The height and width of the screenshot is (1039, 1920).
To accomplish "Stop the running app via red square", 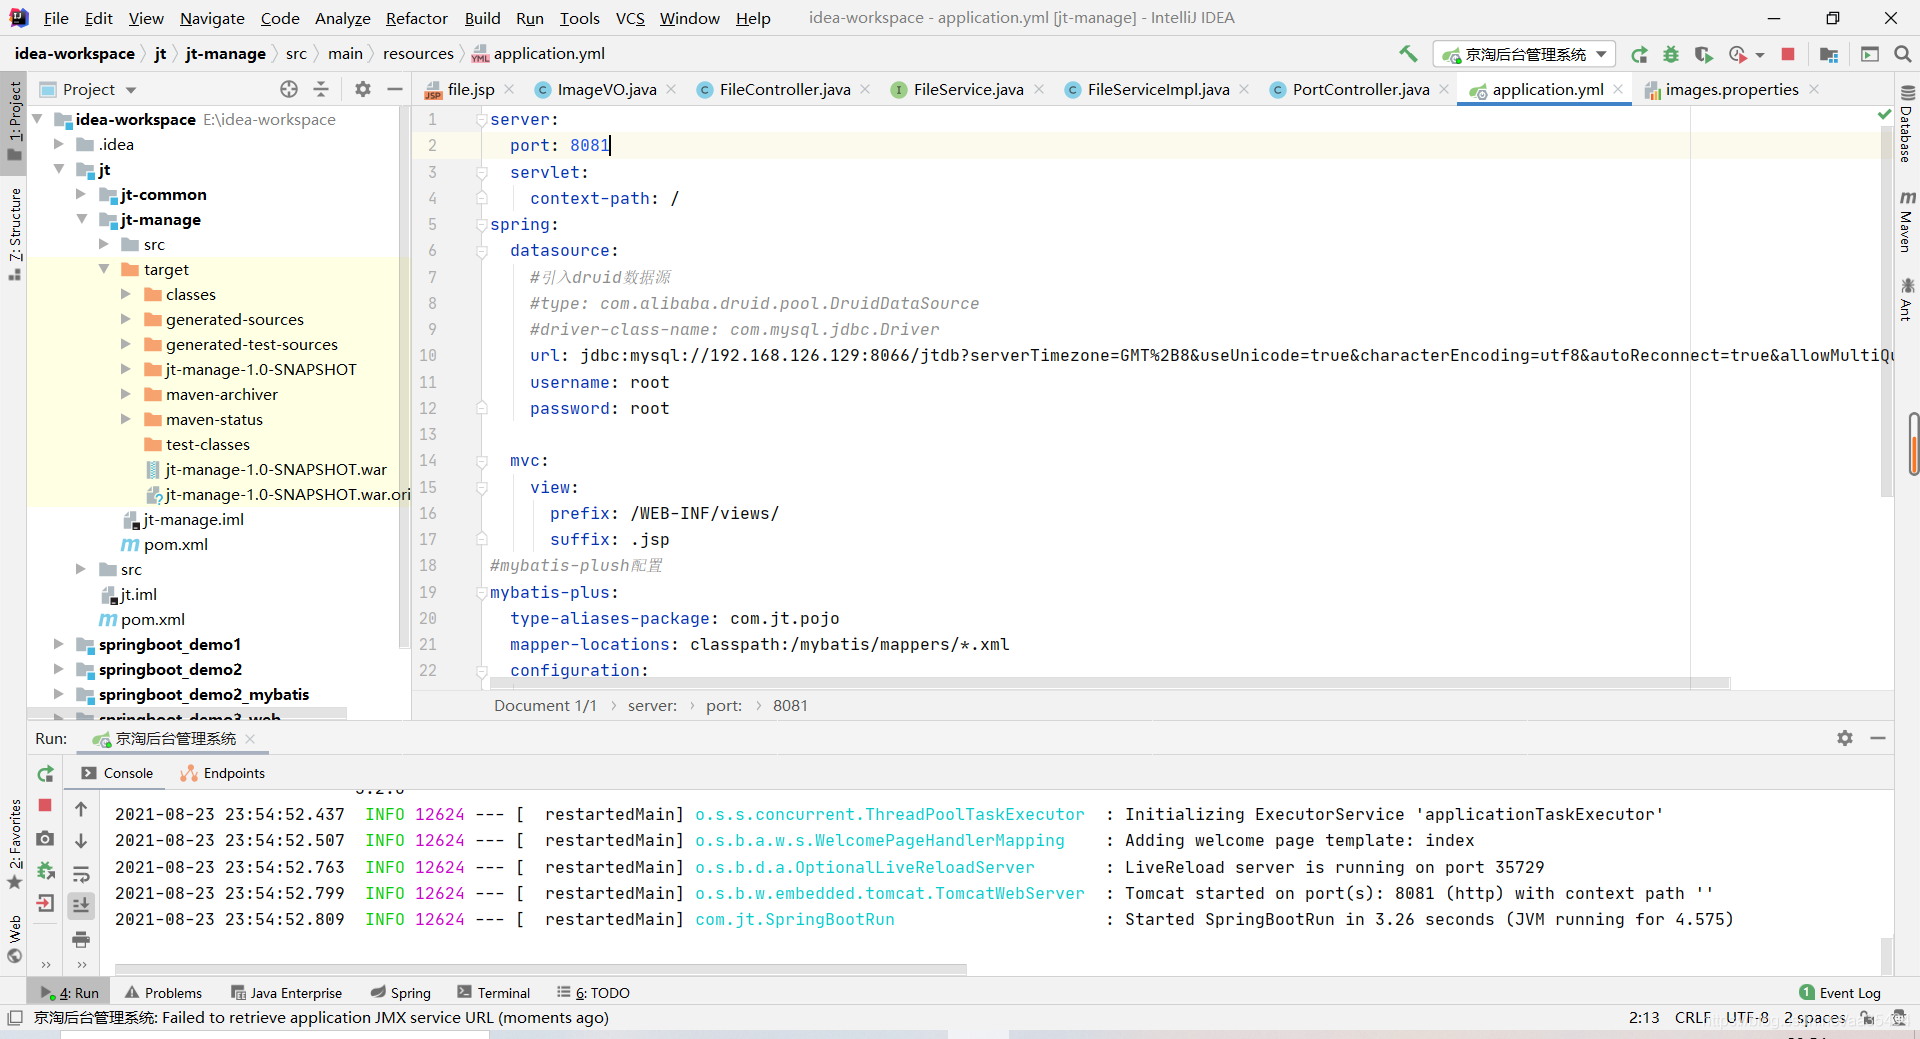I will pyautogui.click(x=1788, y=54).
